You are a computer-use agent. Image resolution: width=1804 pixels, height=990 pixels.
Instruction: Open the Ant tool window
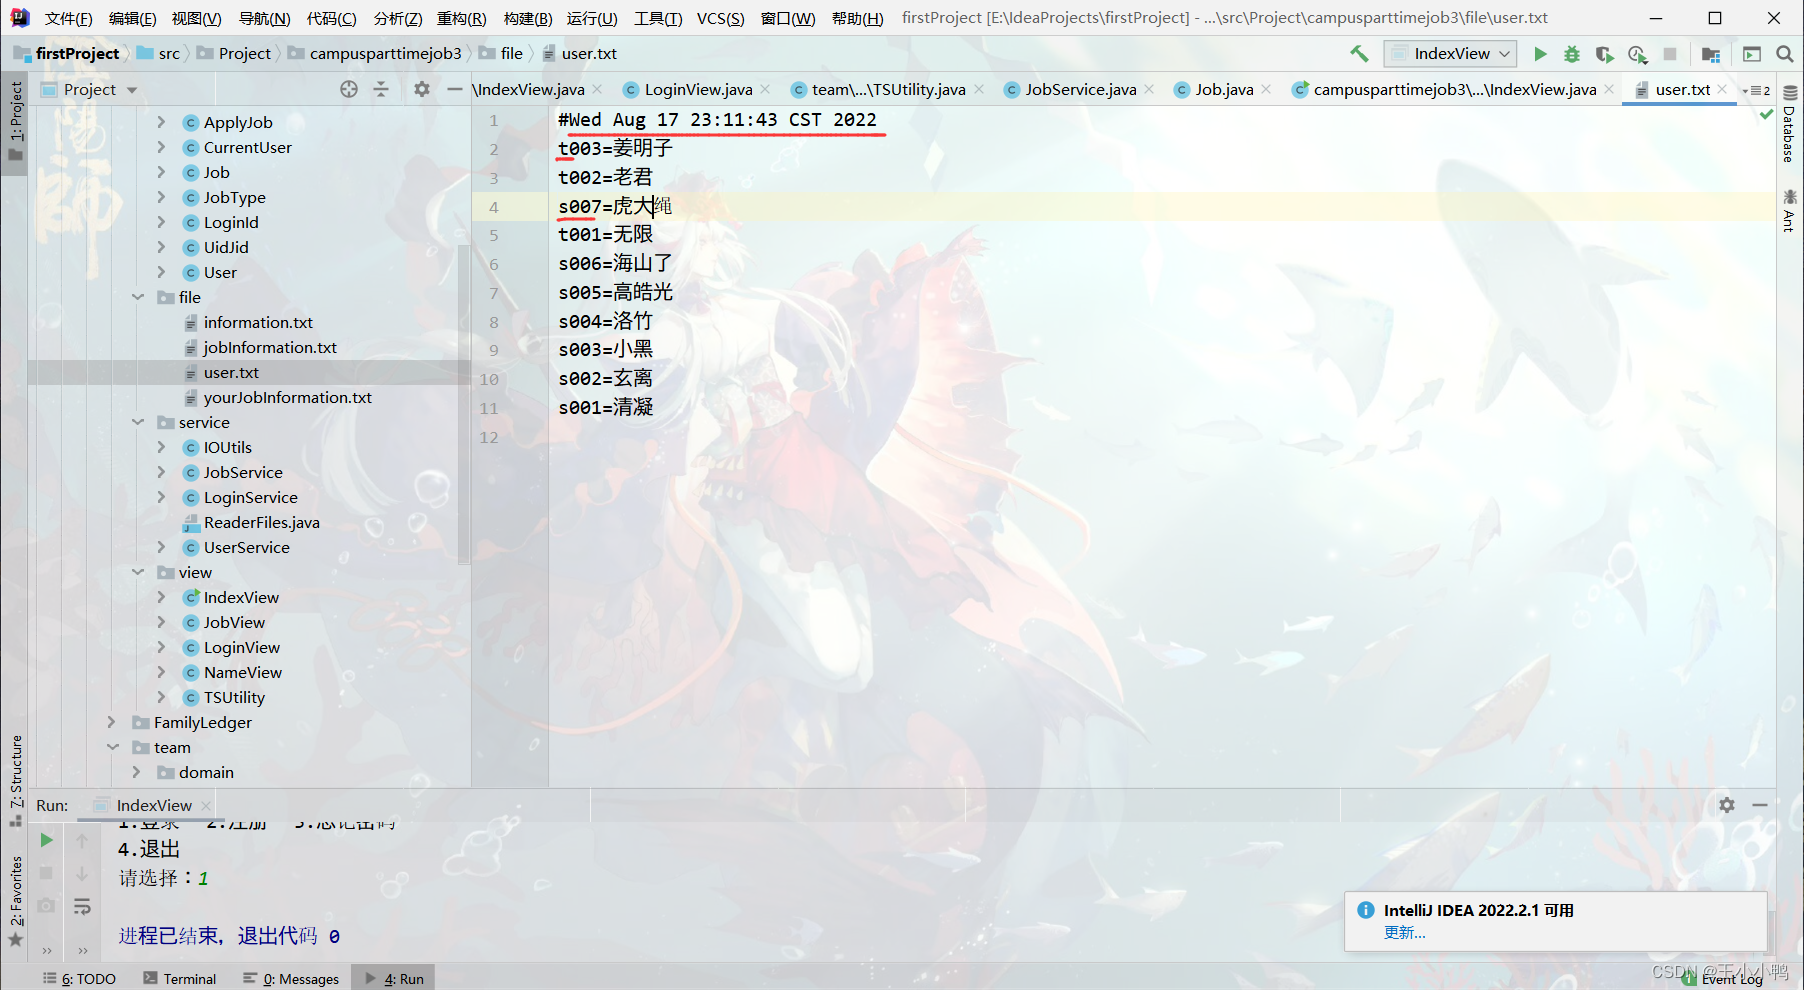pyautogui.click(x=1790, y=210)
